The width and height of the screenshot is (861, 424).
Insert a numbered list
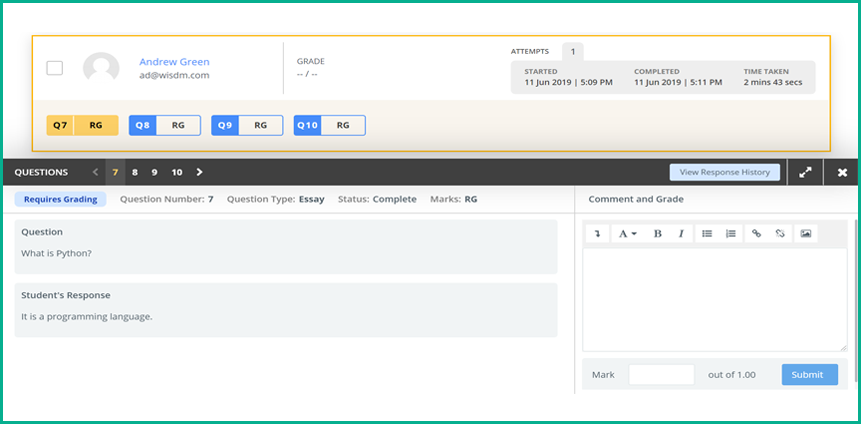[730, 233]
